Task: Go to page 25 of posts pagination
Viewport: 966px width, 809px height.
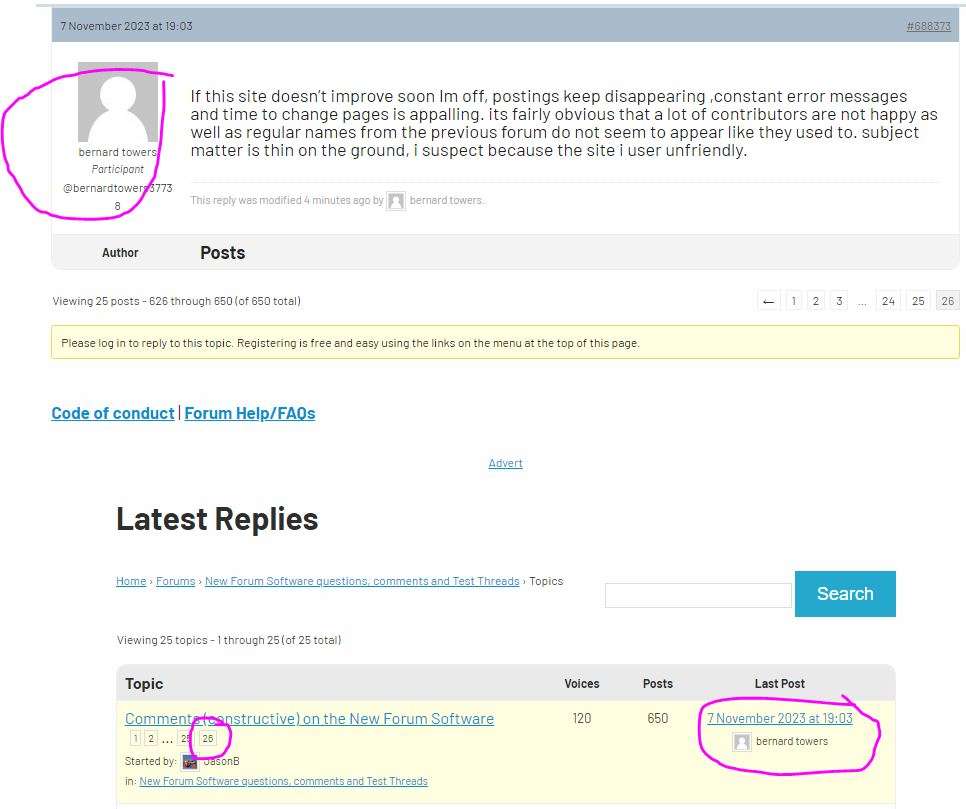Action: 918,301
